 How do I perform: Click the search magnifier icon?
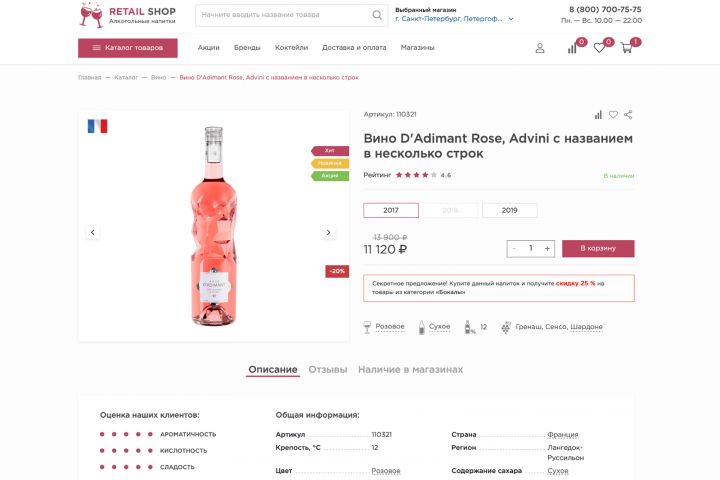pyautogui.click(x=377, y=15)
